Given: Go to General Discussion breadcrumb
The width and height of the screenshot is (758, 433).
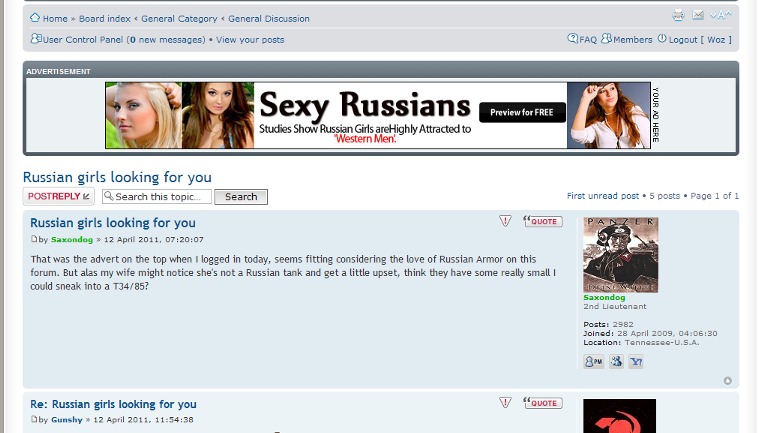Looking at the screenshot, I should tap(268, 18).
